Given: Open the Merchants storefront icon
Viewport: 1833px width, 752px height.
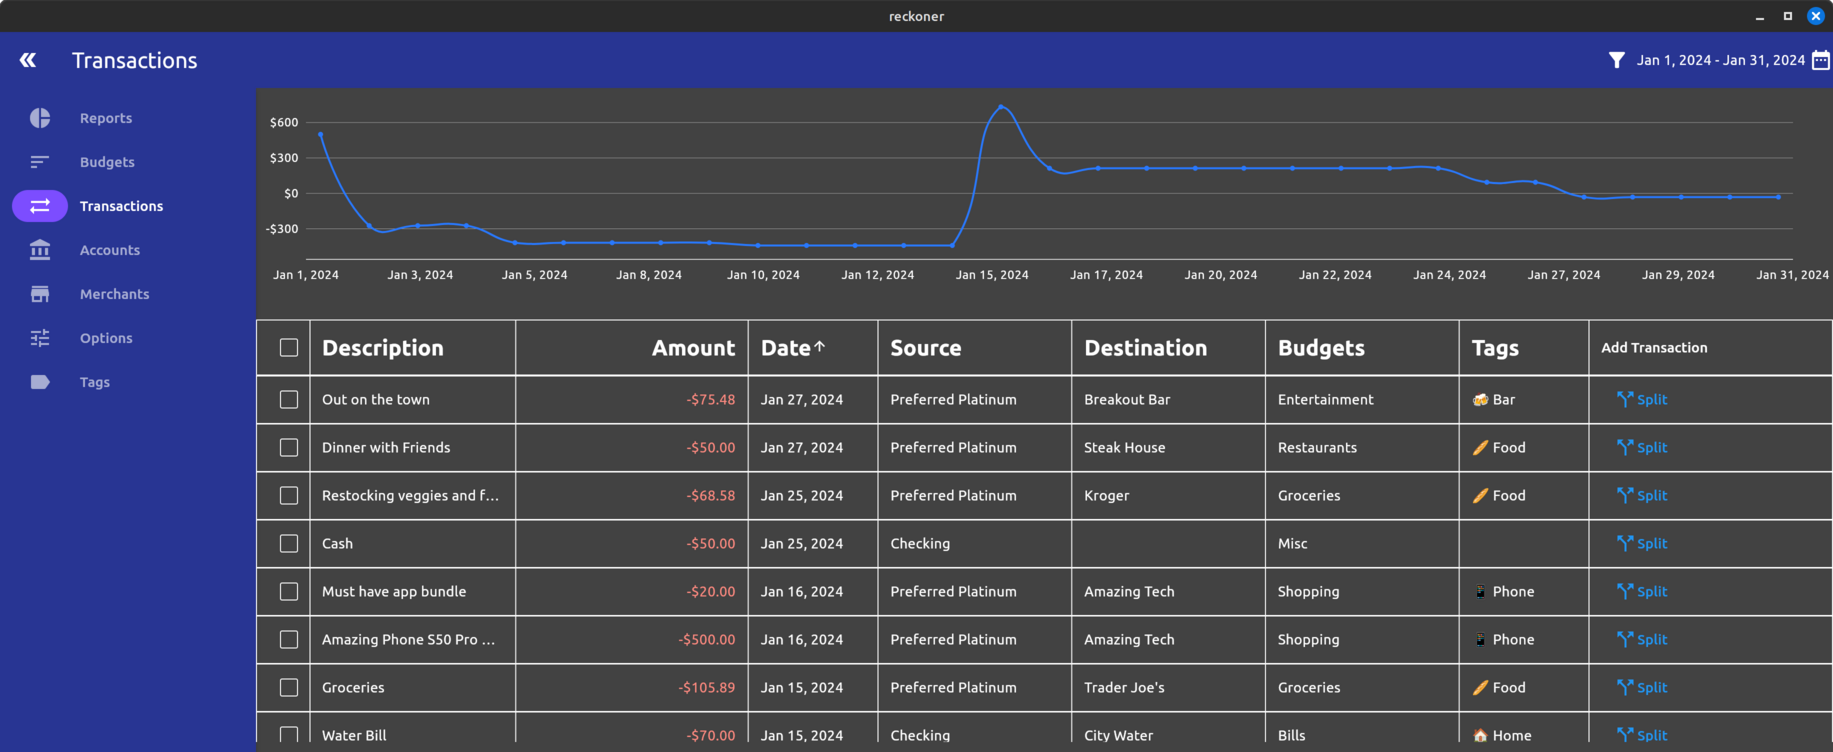Looking at the screenshot, I should coord(40,294).
